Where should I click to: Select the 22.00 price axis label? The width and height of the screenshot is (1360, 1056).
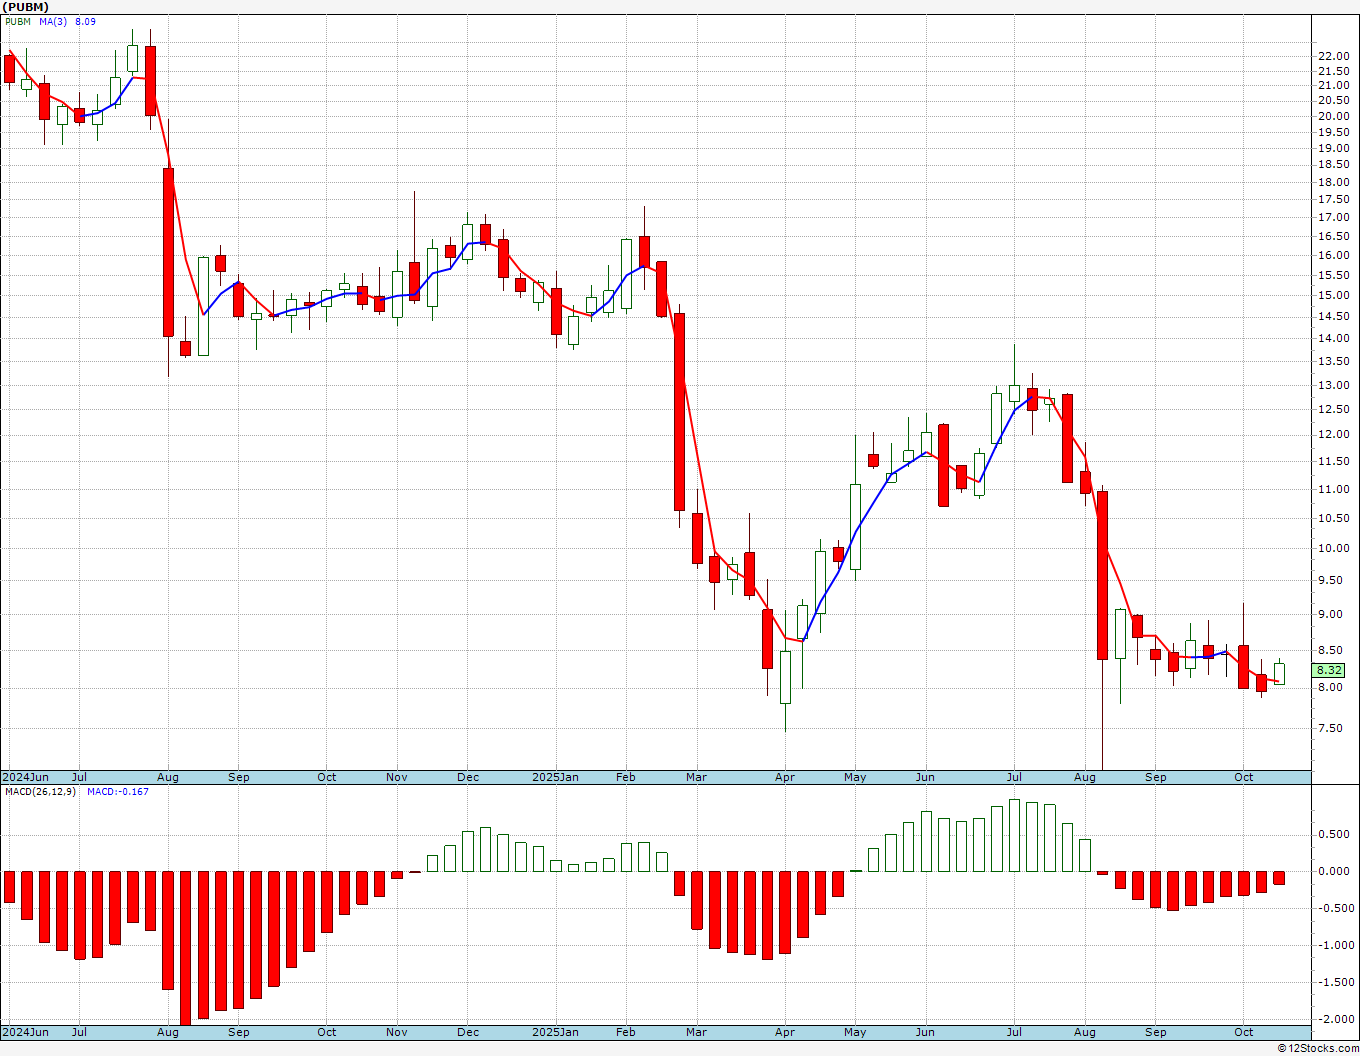(x=1332, y=56)
